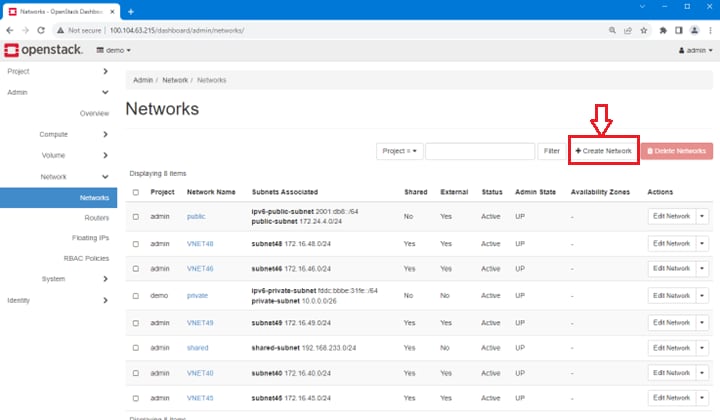
Task: Open a new browser tab
Action: pyautogui.click(x=131, y=11)
